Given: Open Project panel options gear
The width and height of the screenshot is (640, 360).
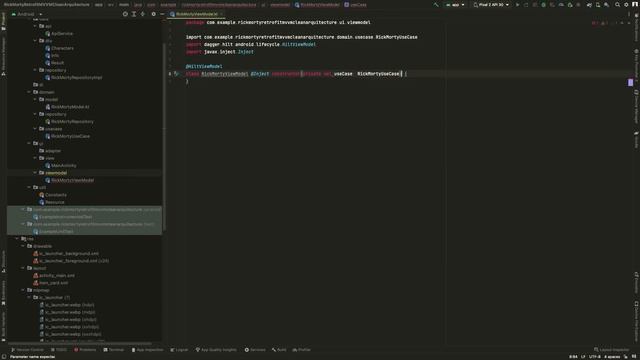Looking at the screenshot, I should [153, 14].
